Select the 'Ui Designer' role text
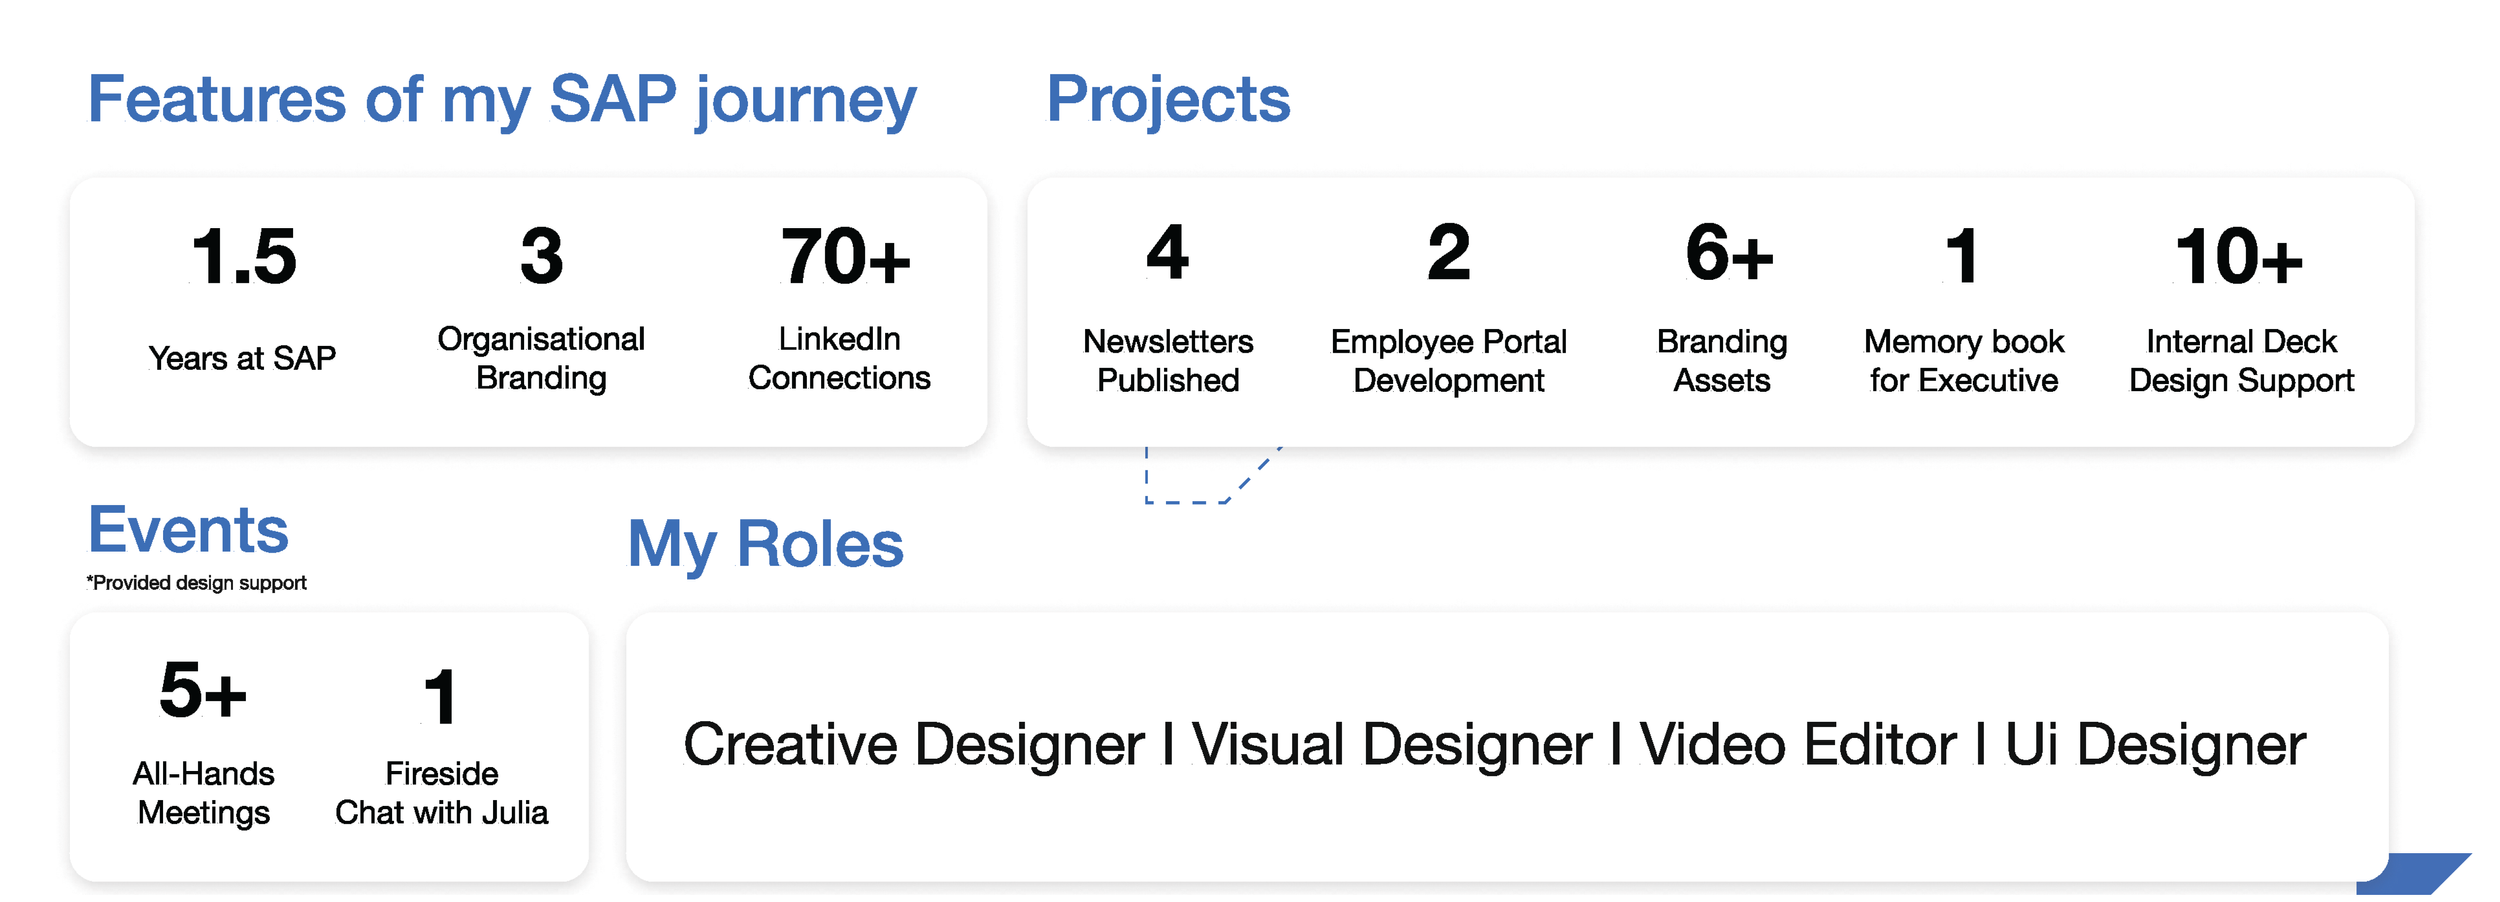Image resolution: width=2500 pixels, height=902 pixels. 2155,745
